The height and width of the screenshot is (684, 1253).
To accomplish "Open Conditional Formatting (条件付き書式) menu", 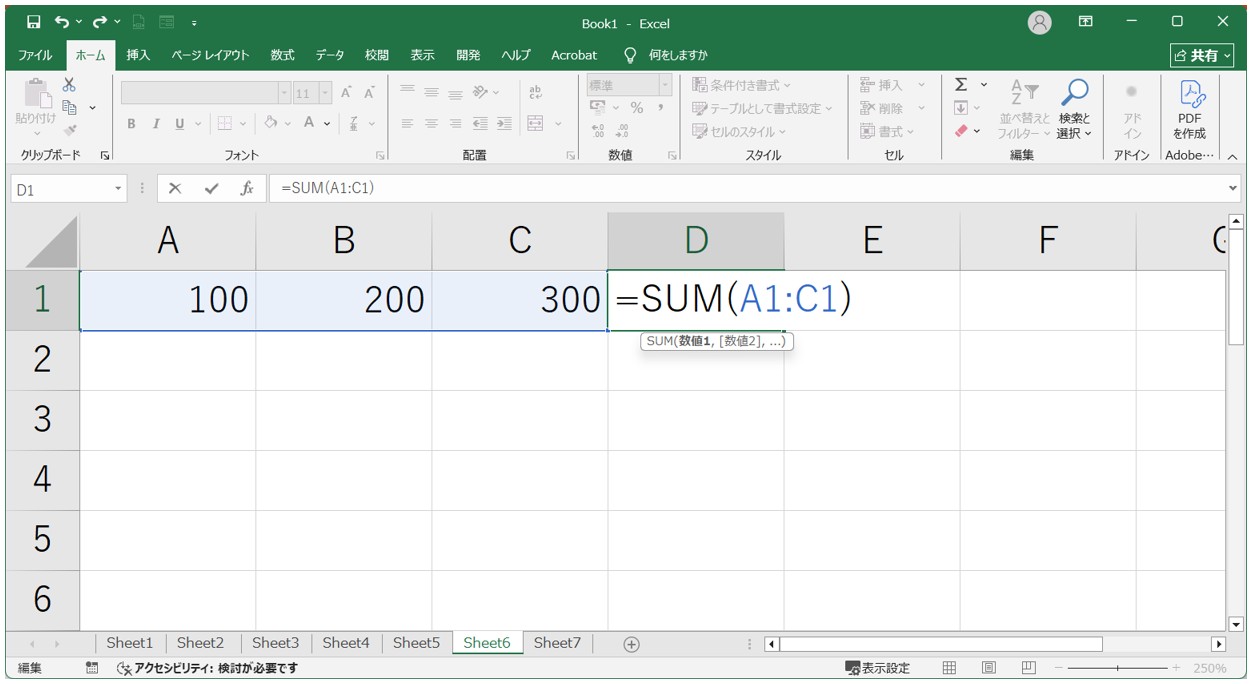I will pos(741,85).
